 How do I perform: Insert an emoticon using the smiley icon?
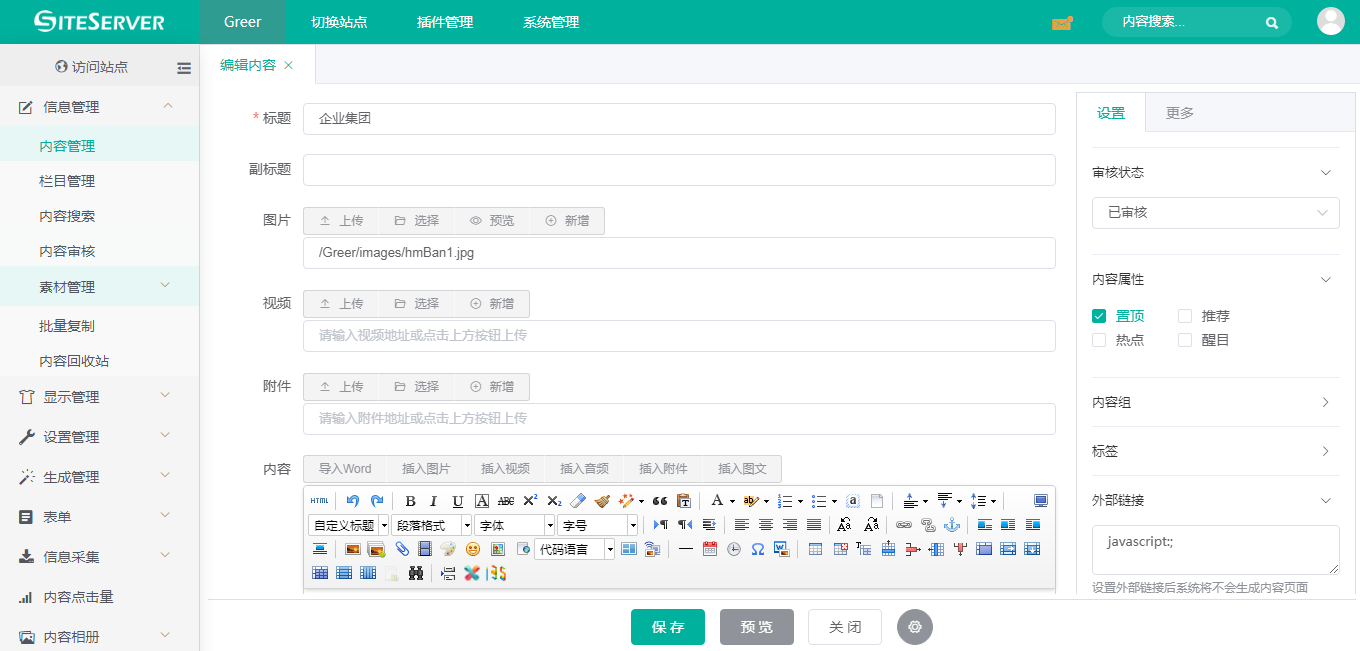click(x=473, y=549)
